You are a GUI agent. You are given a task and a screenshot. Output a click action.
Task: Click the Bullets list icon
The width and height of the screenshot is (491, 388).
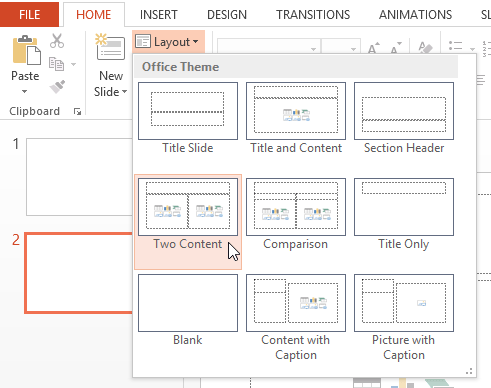point(455,47)
